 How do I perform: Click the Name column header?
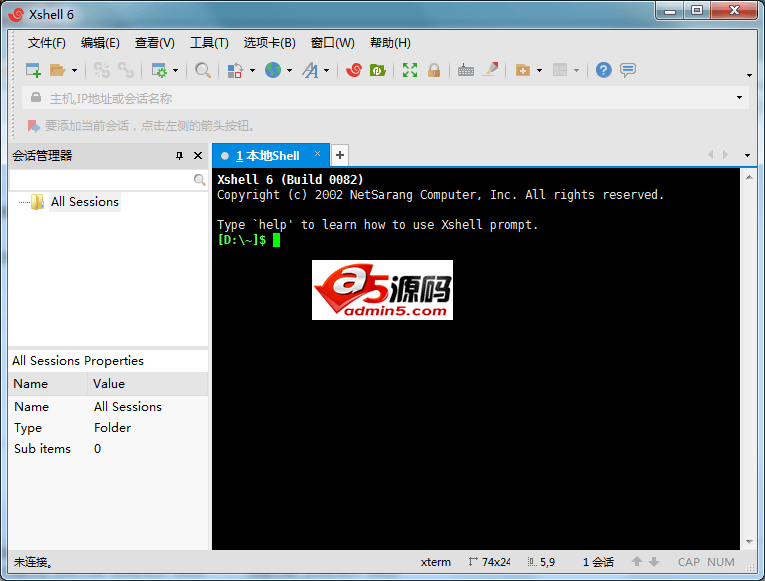pos(48,384)
